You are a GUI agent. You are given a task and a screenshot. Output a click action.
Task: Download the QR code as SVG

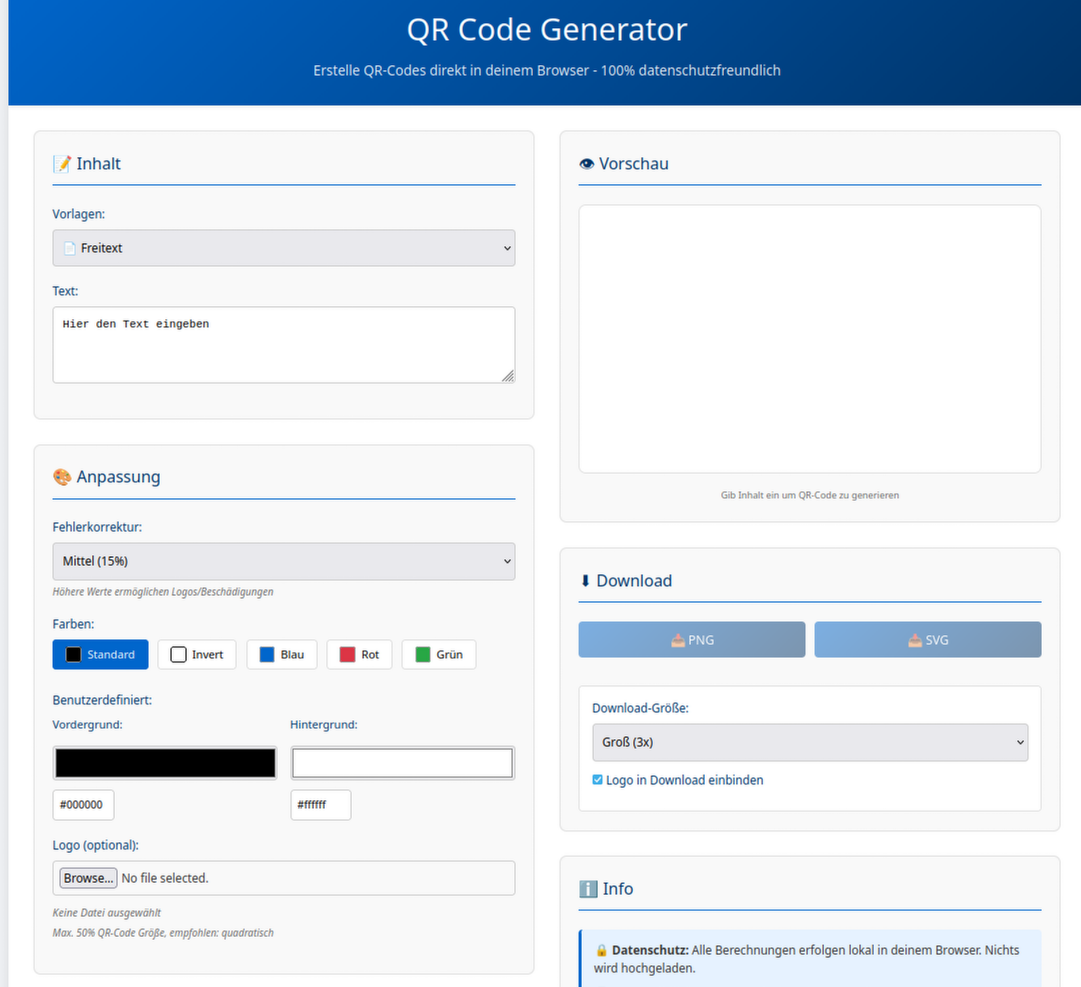(x=927, y=640)
